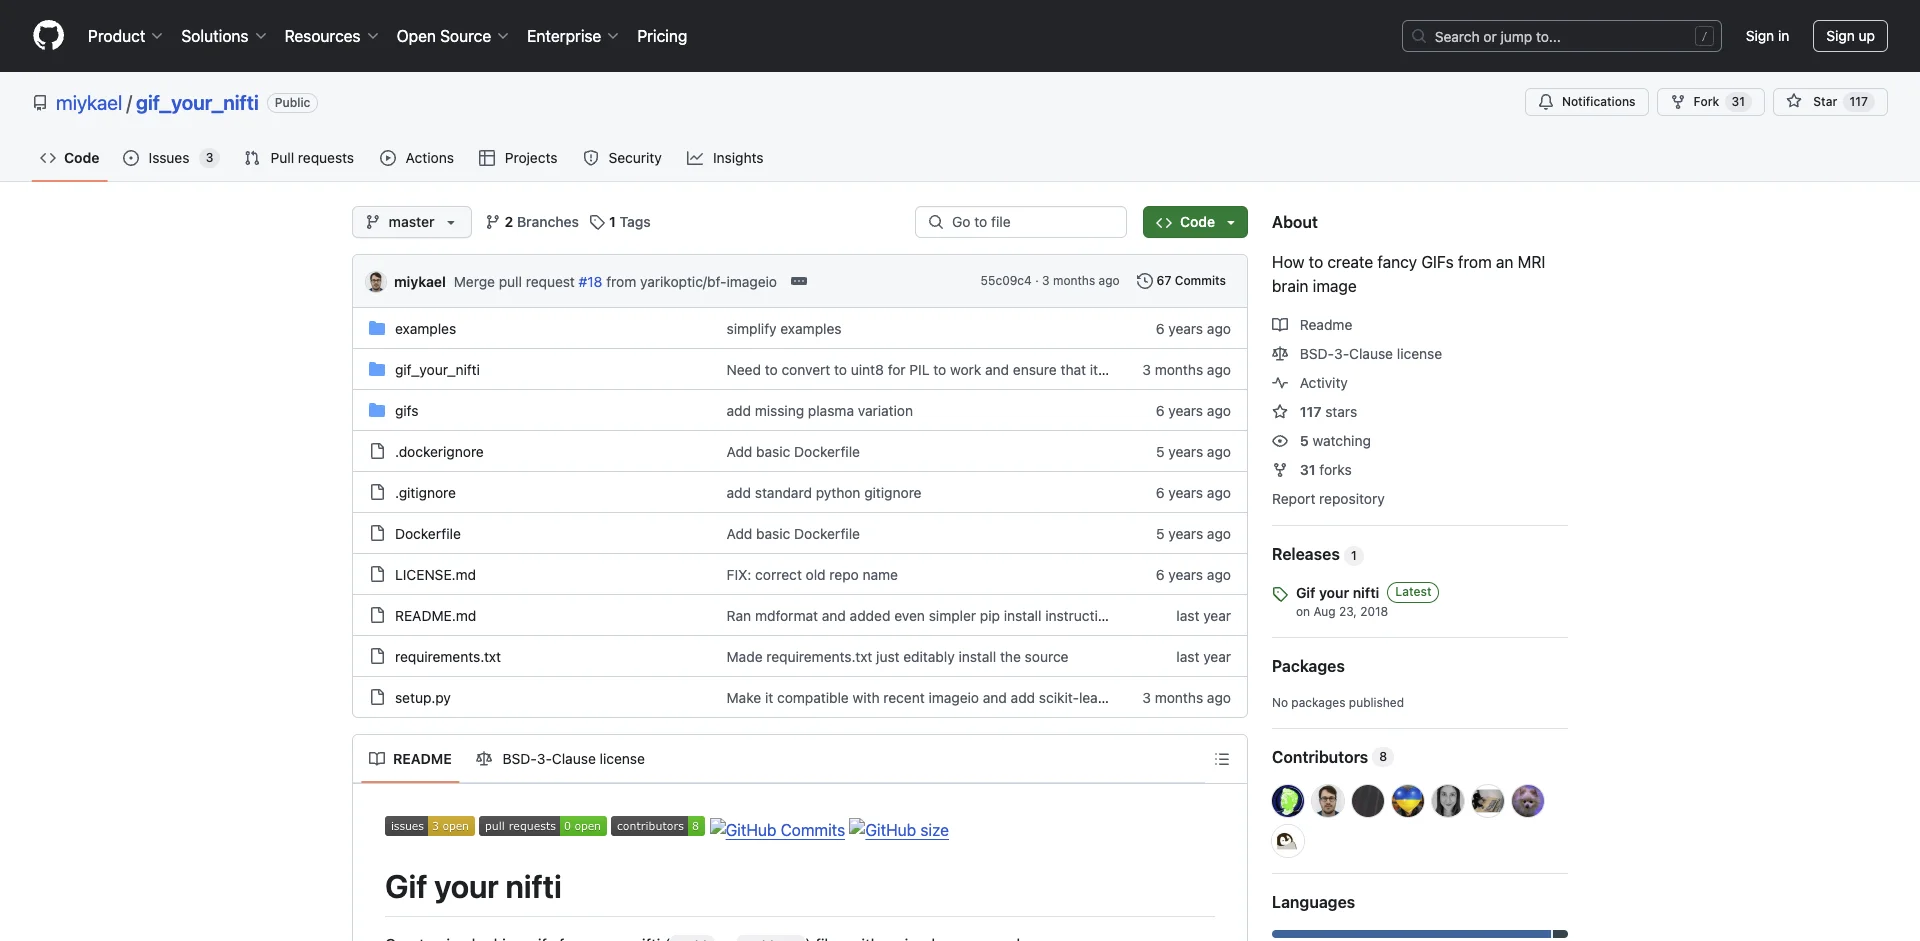Image resolution: width=1920 pixels, height=941 pixels.
Task: Open the 'simplify examples' commit message
Action: (x=784, y=329)
